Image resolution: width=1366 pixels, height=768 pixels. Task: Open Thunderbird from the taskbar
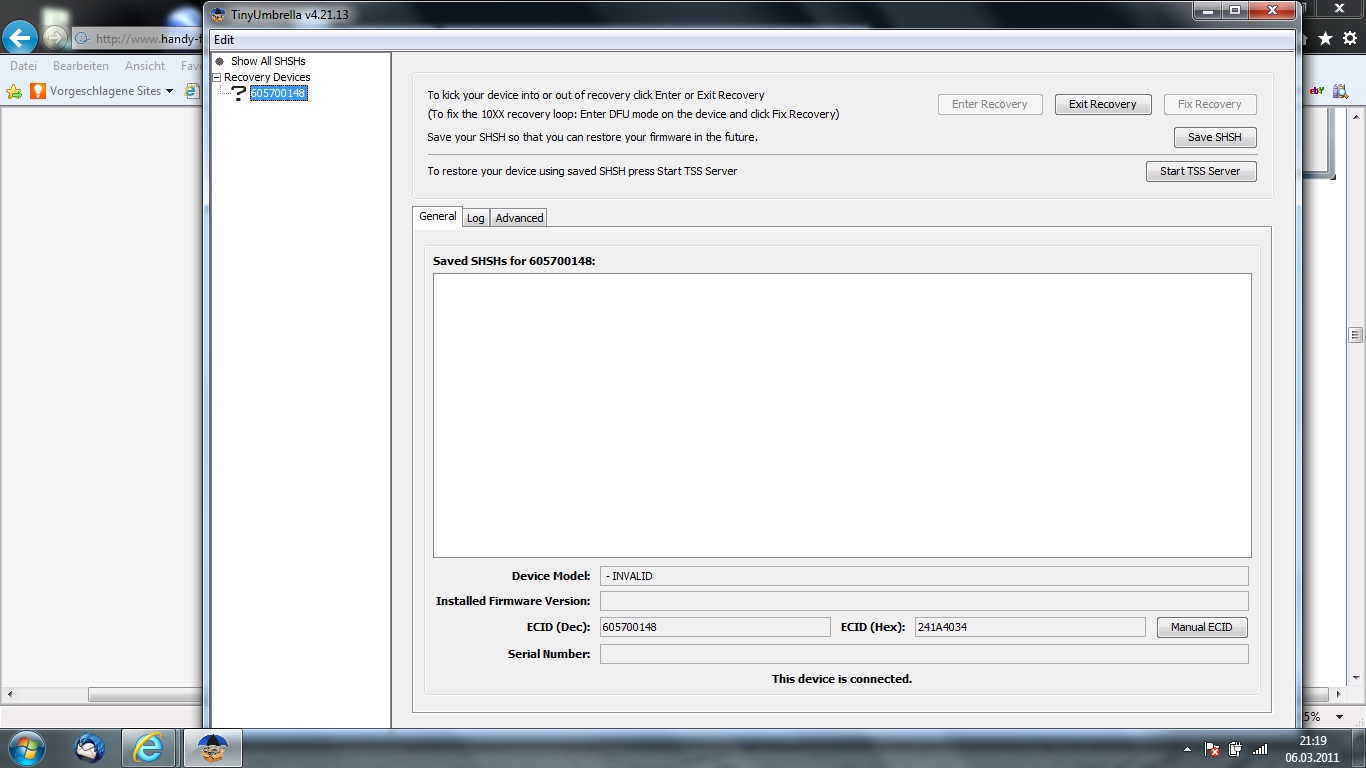point(90,747)
